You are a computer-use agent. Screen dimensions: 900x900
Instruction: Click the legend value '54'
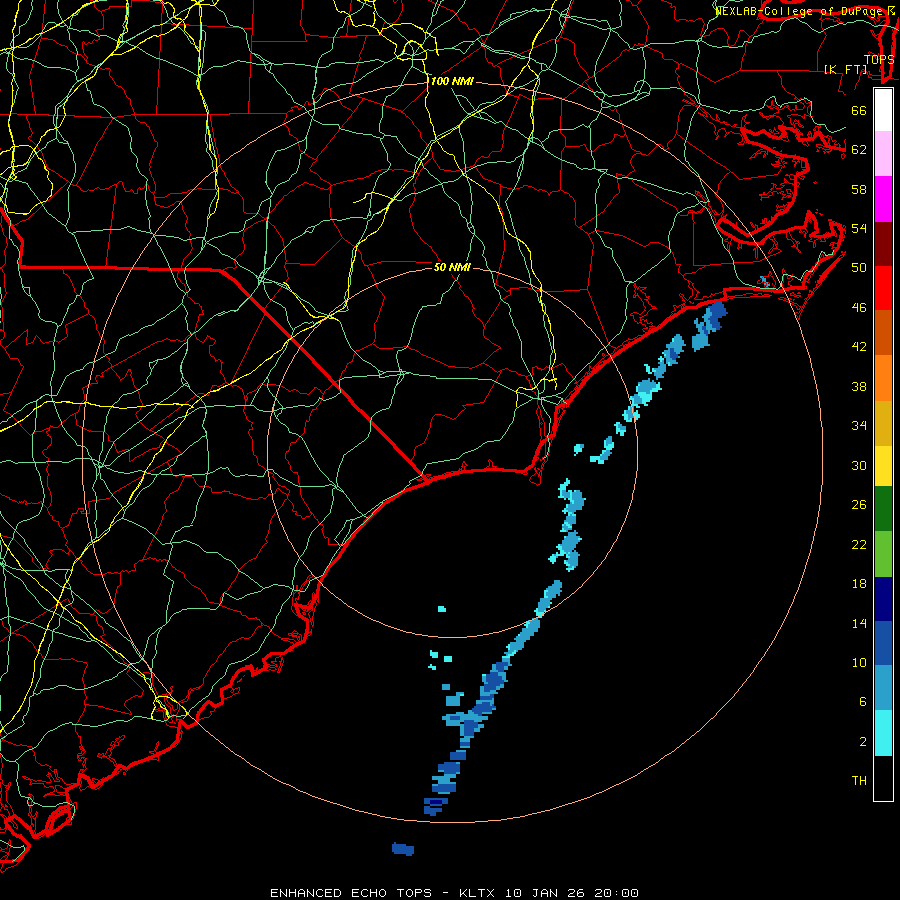859,228
